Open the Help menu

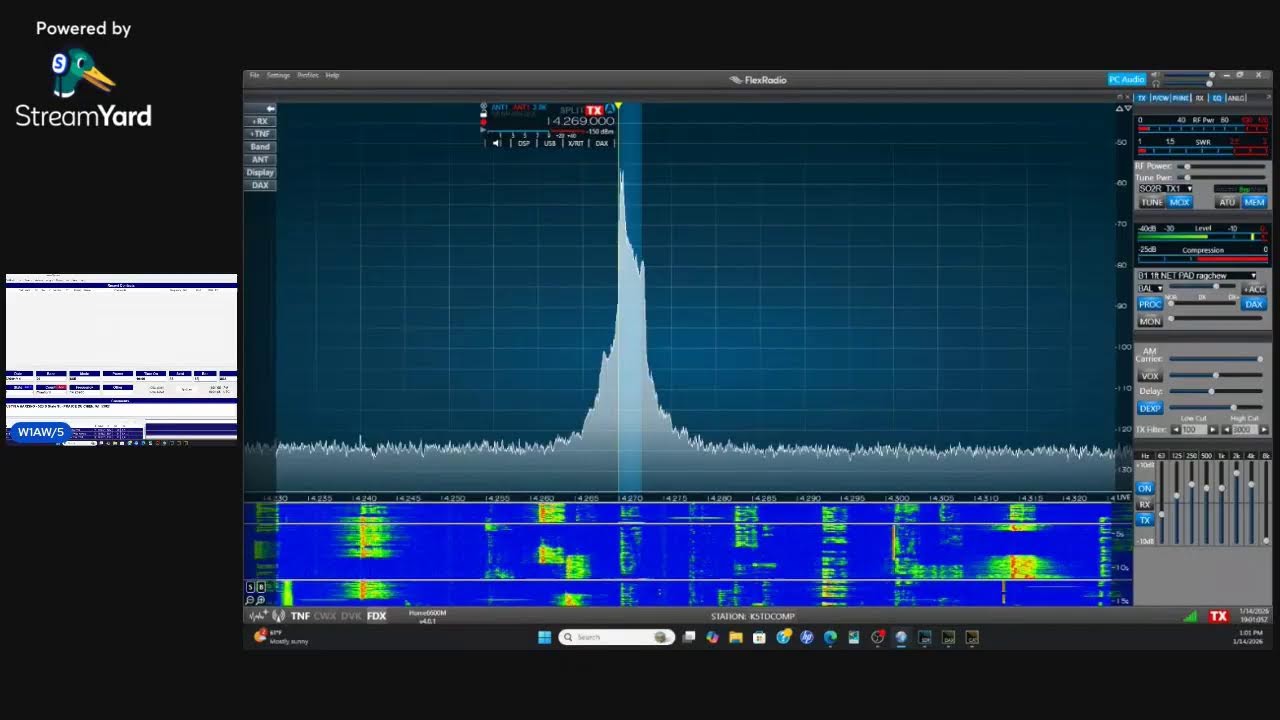332,75
